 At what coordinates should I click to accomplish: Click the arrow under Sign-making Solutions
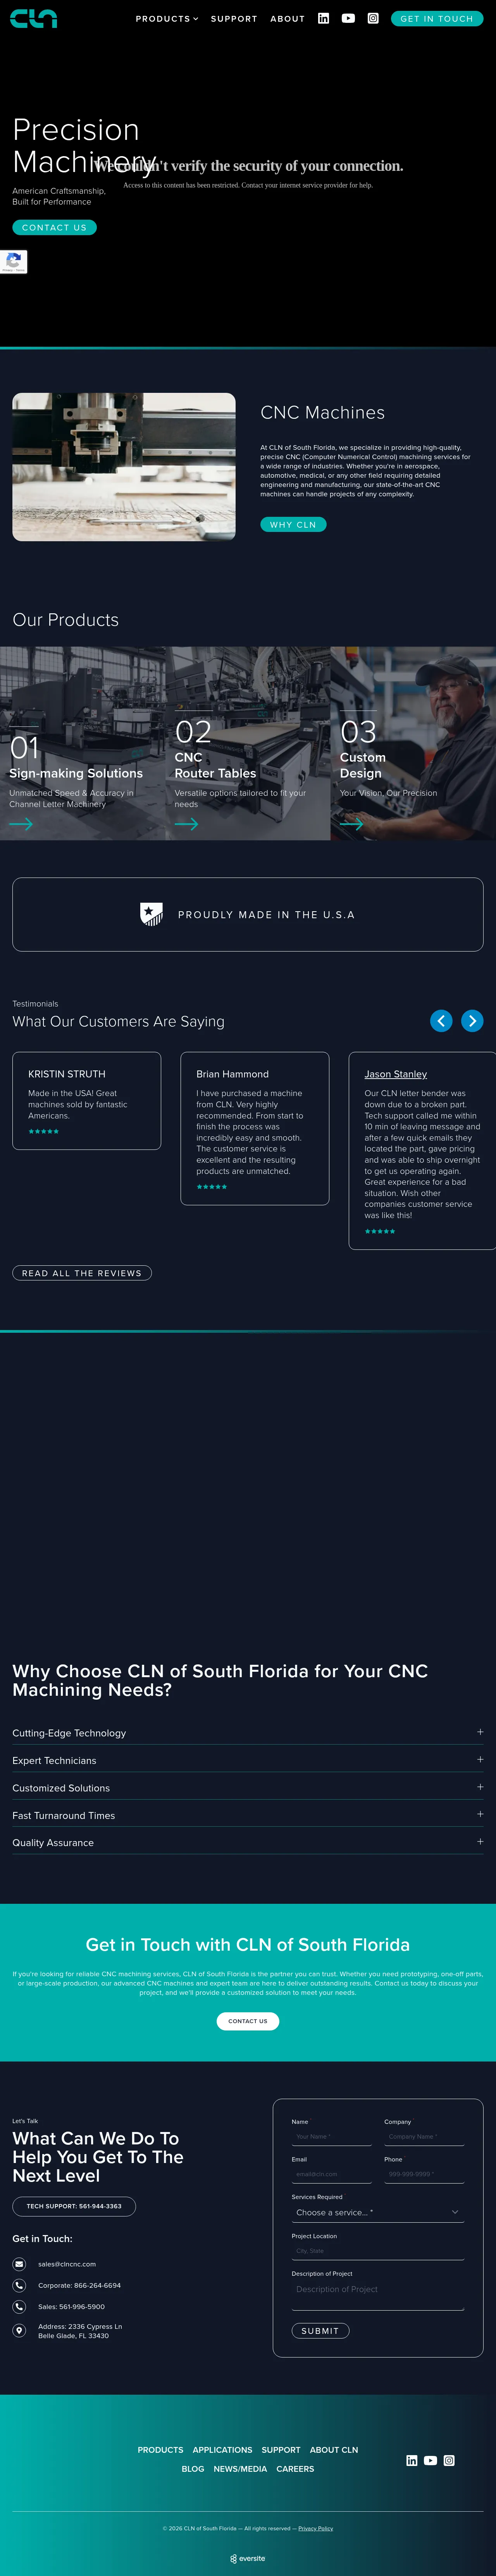click(21, 824)
